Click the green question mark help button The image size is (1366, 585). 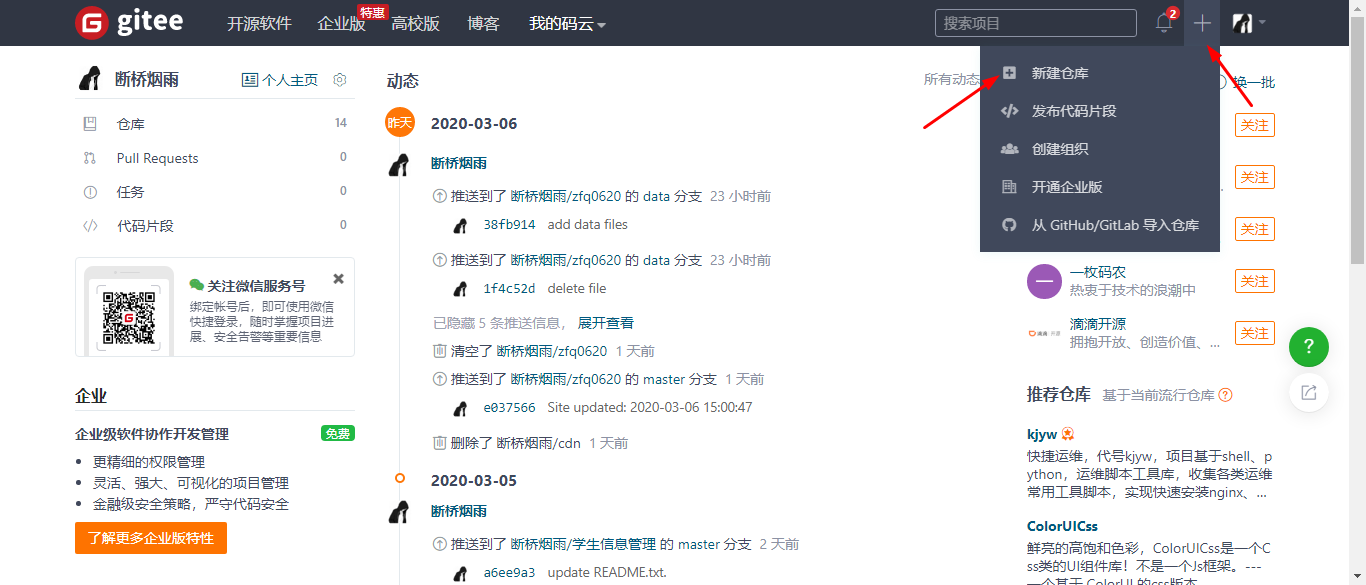pyautogui.click(x=1309, y=347)
